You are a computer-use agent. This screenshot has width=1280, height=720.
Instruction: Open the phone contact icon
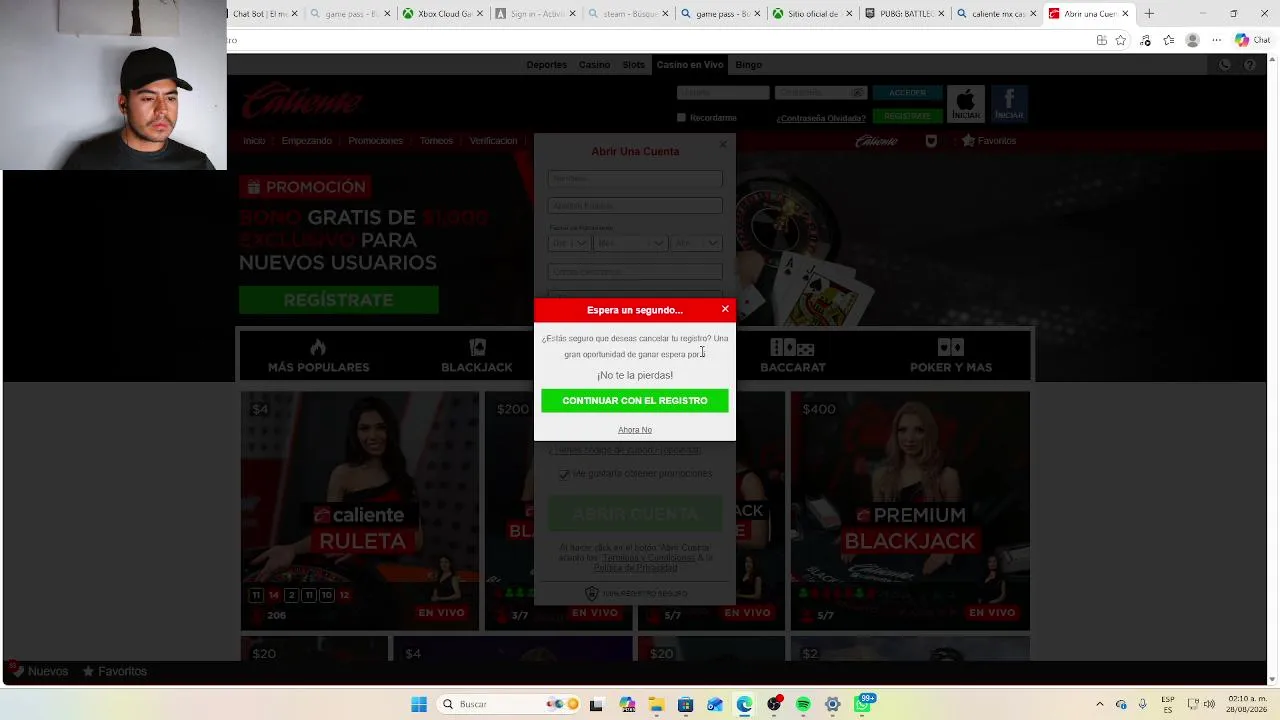coord(1225,65)
